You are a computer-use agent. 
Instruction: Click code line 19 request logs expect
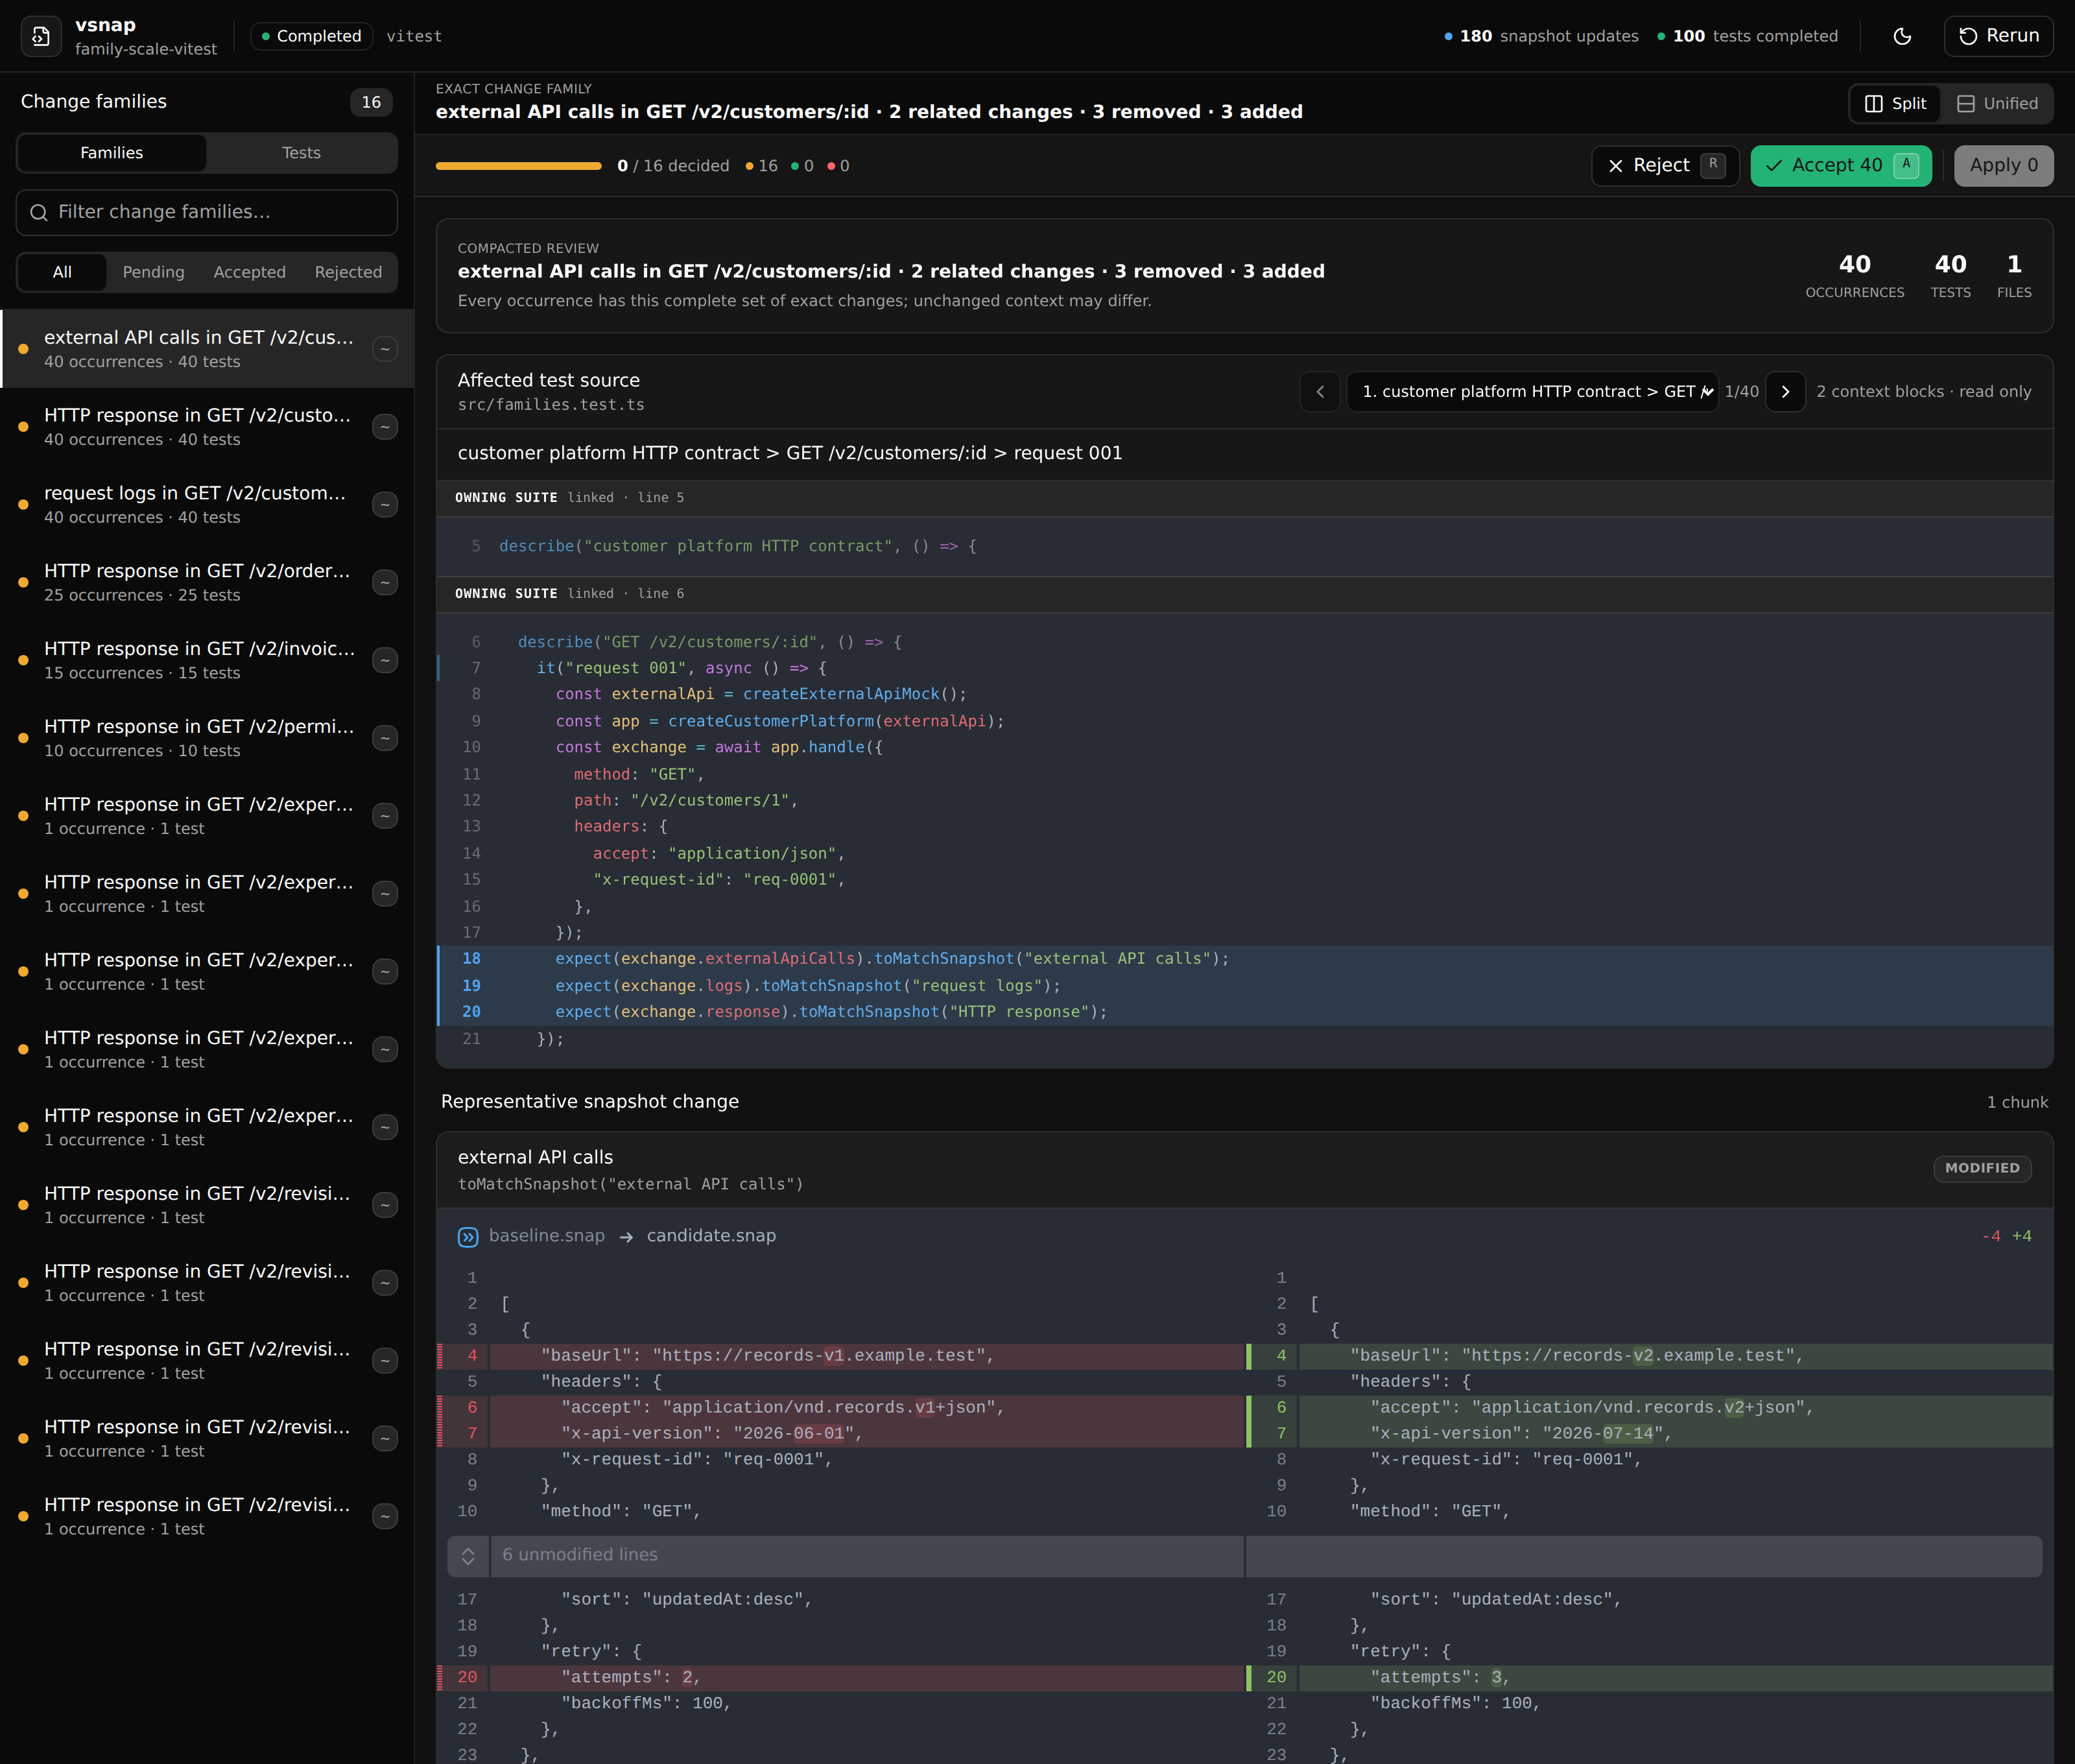click(x=1244, y=986)
